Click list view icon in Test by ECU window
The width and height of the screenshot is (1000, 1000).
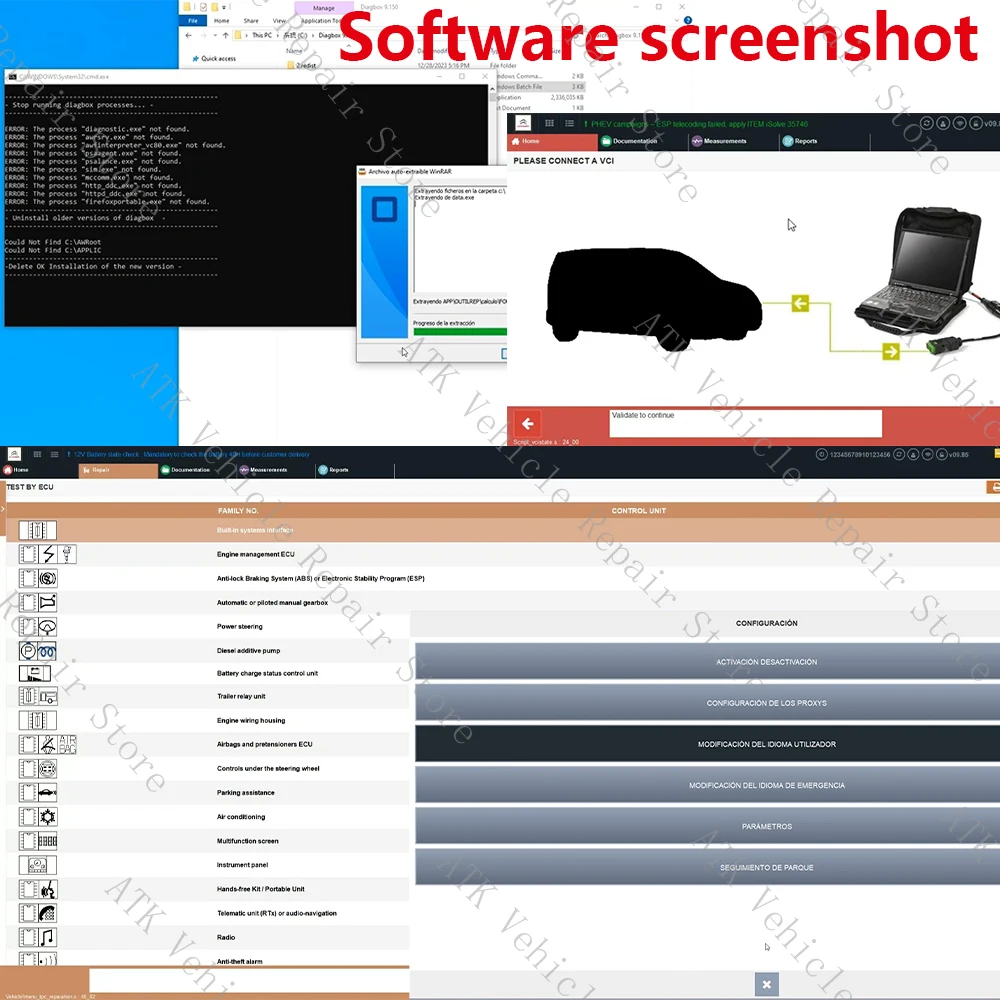pyautogui.click(x=54, y=454)
